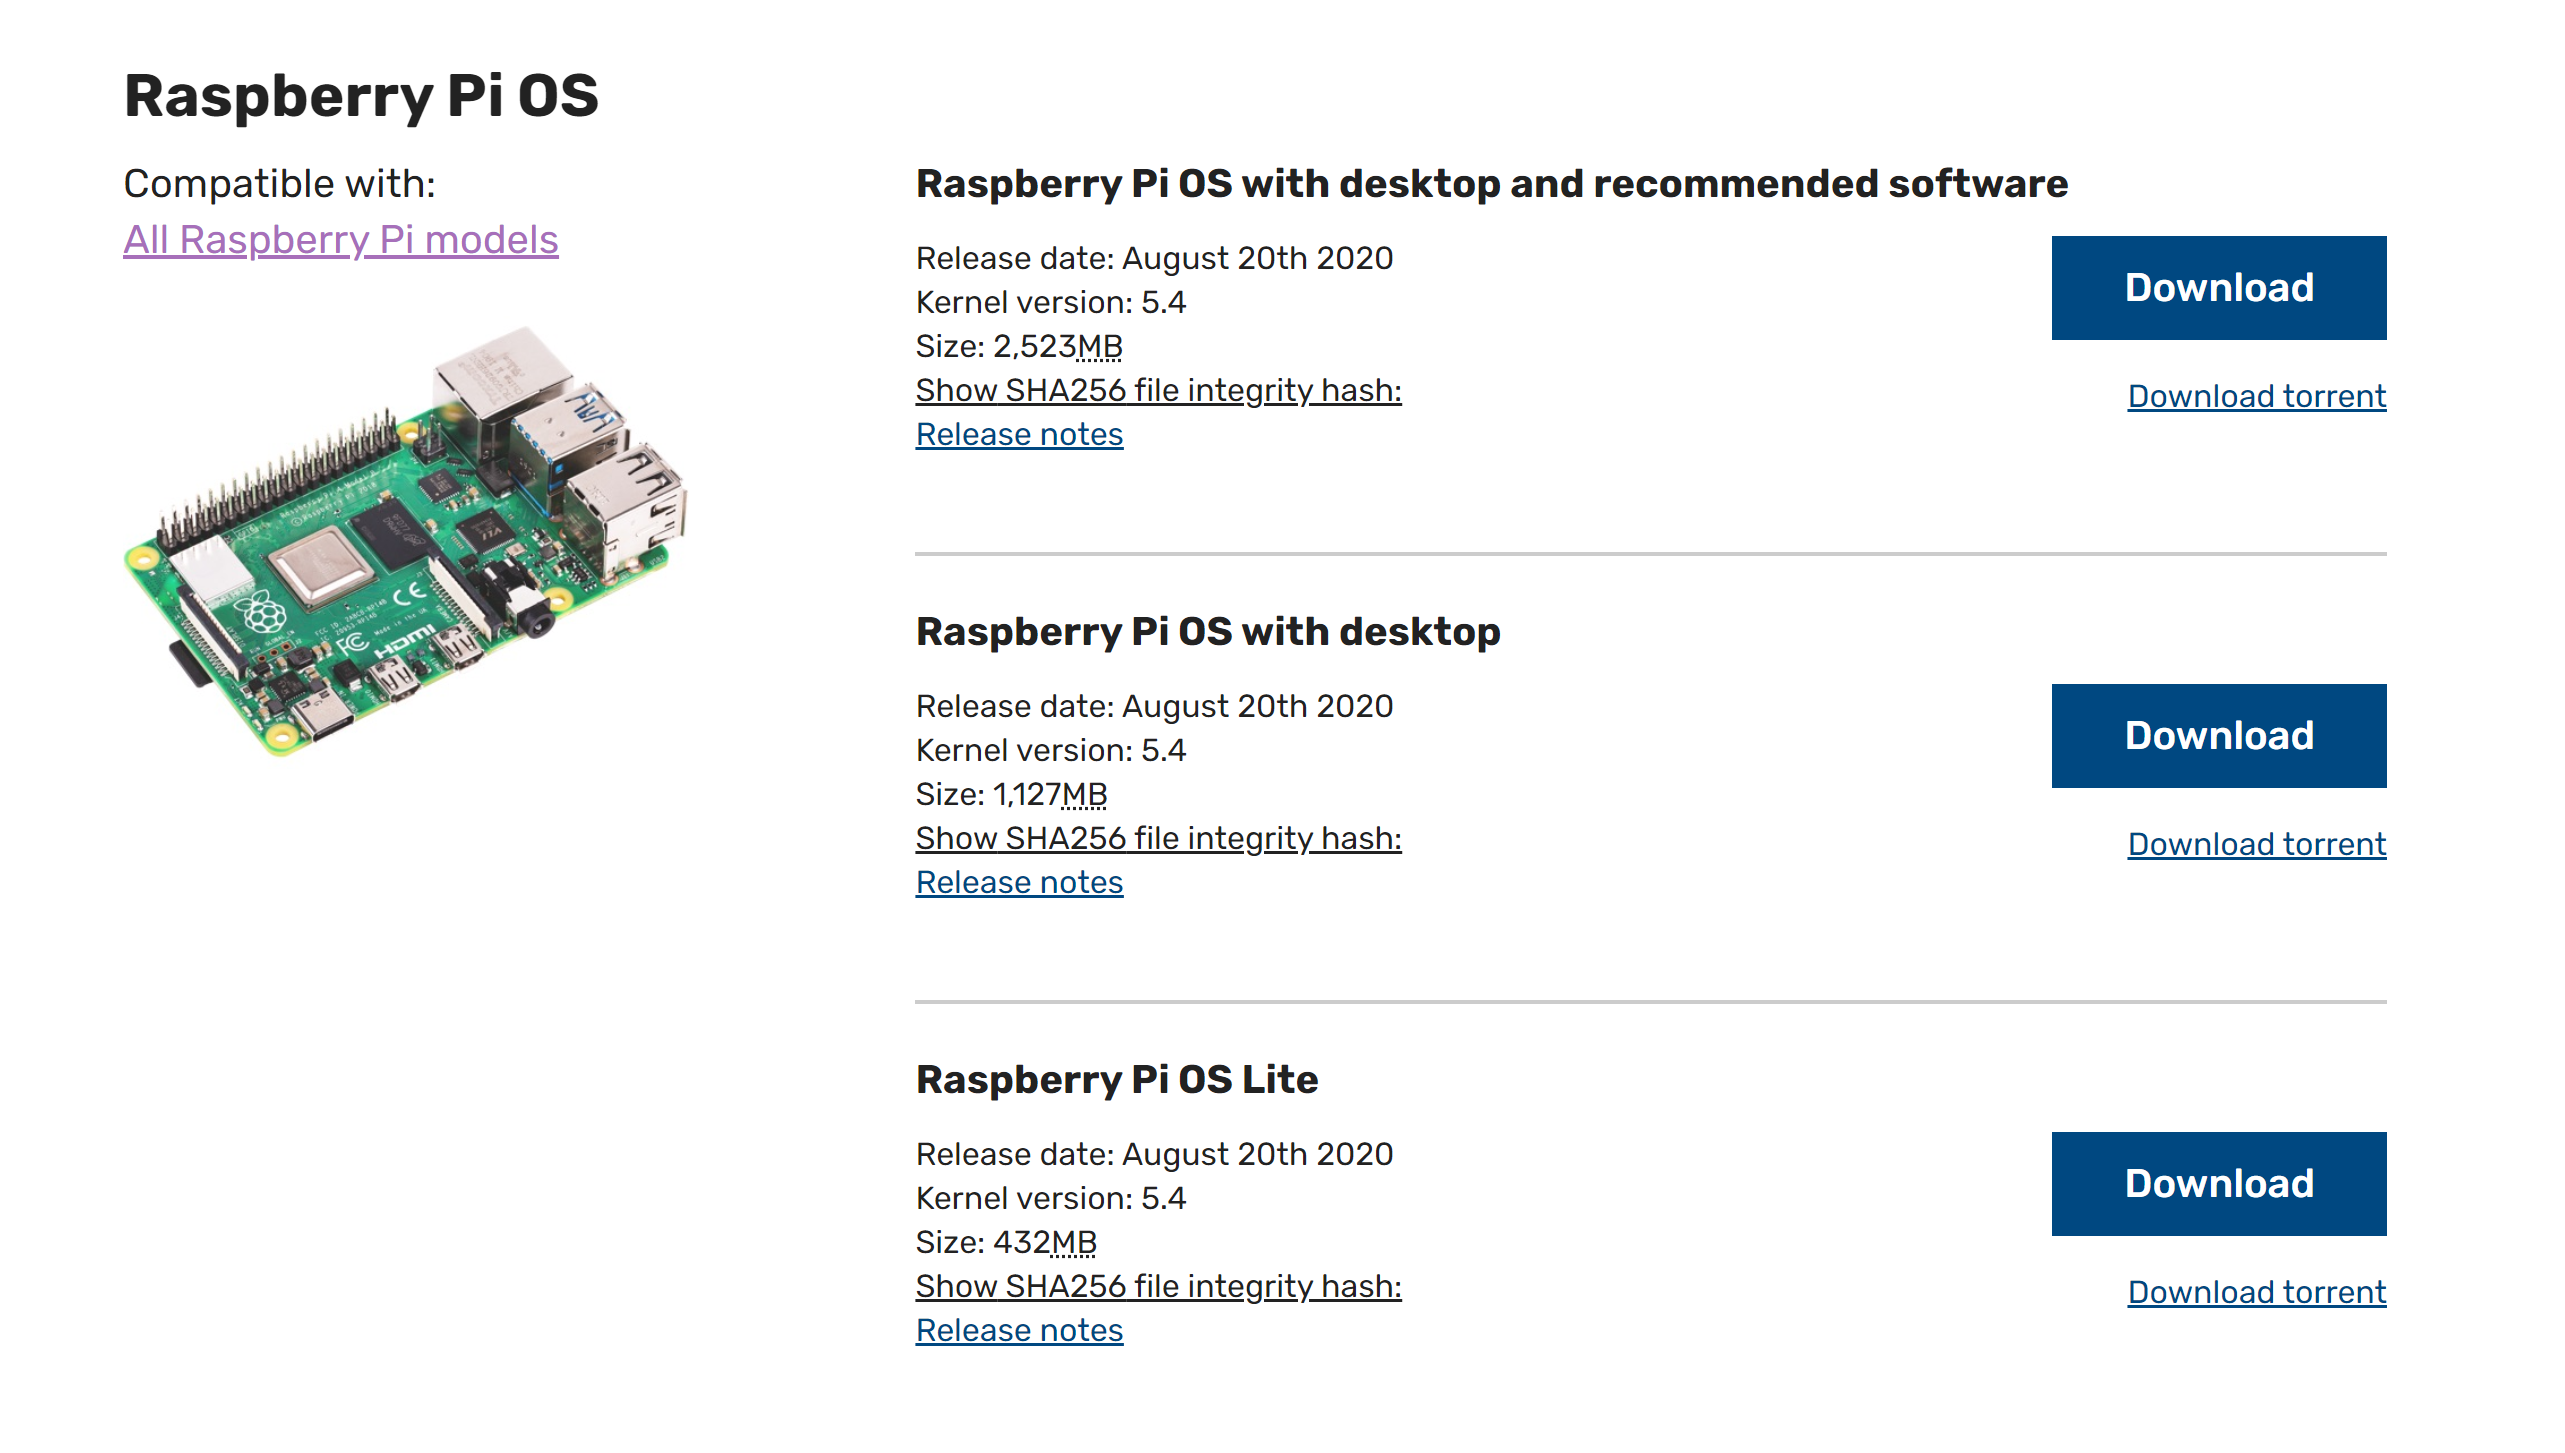Click the MB abbreviation next to 1,127
Screen dimensions: 2565x1453
pyautogui.click(x=1084, y=794)
